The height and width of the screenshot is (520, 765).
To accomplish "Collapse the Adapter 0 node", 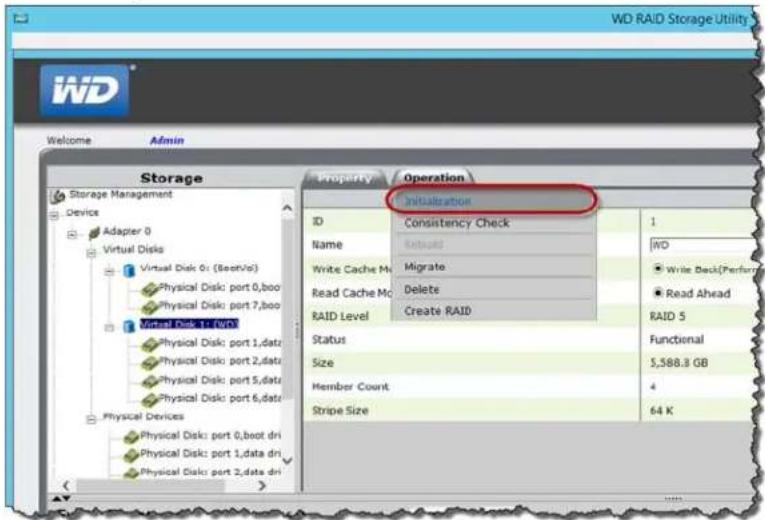I will point(72,235).
